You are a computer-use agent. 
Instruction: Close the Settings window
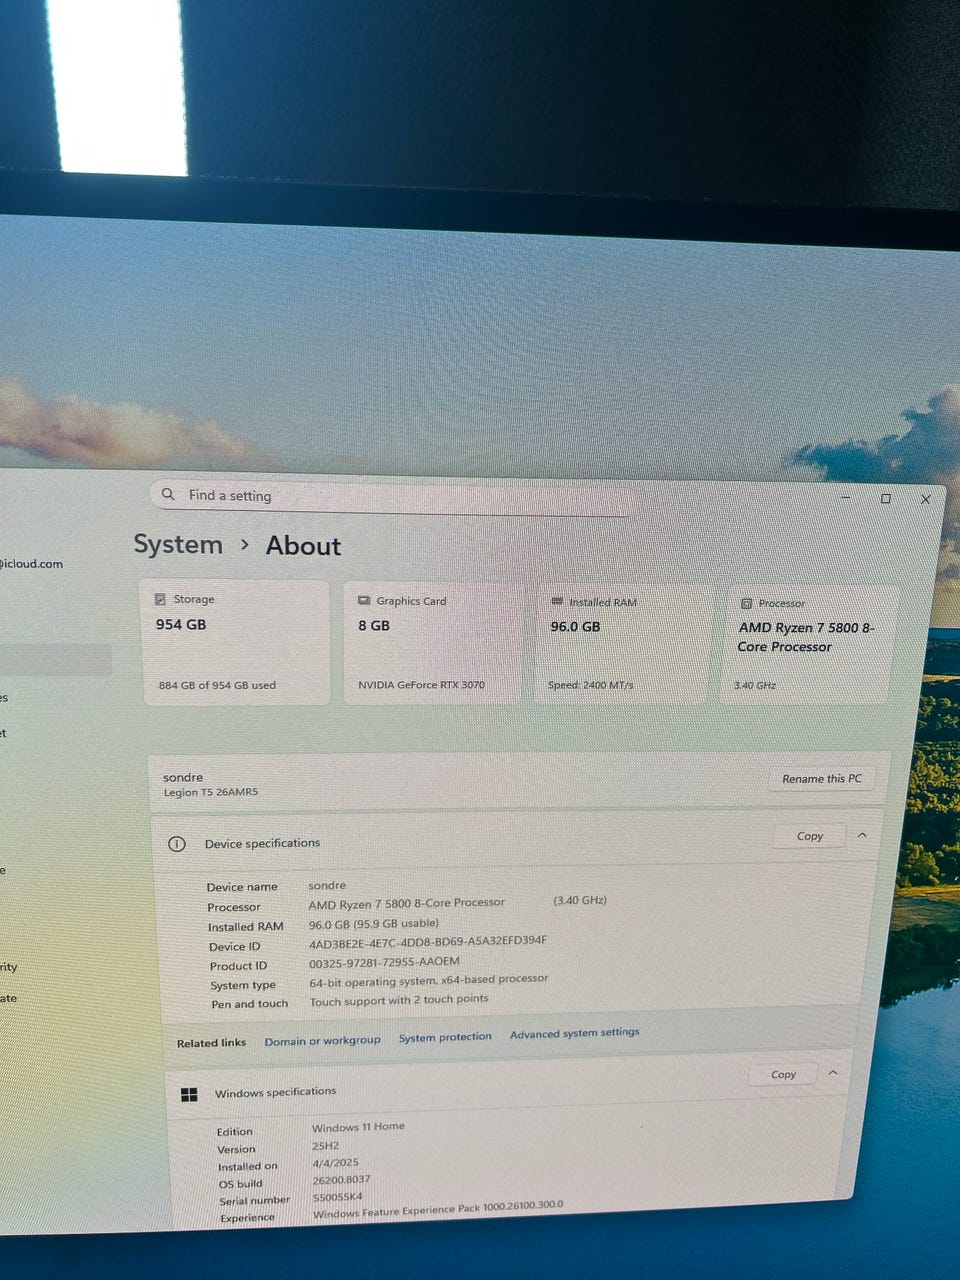[925, 499]
